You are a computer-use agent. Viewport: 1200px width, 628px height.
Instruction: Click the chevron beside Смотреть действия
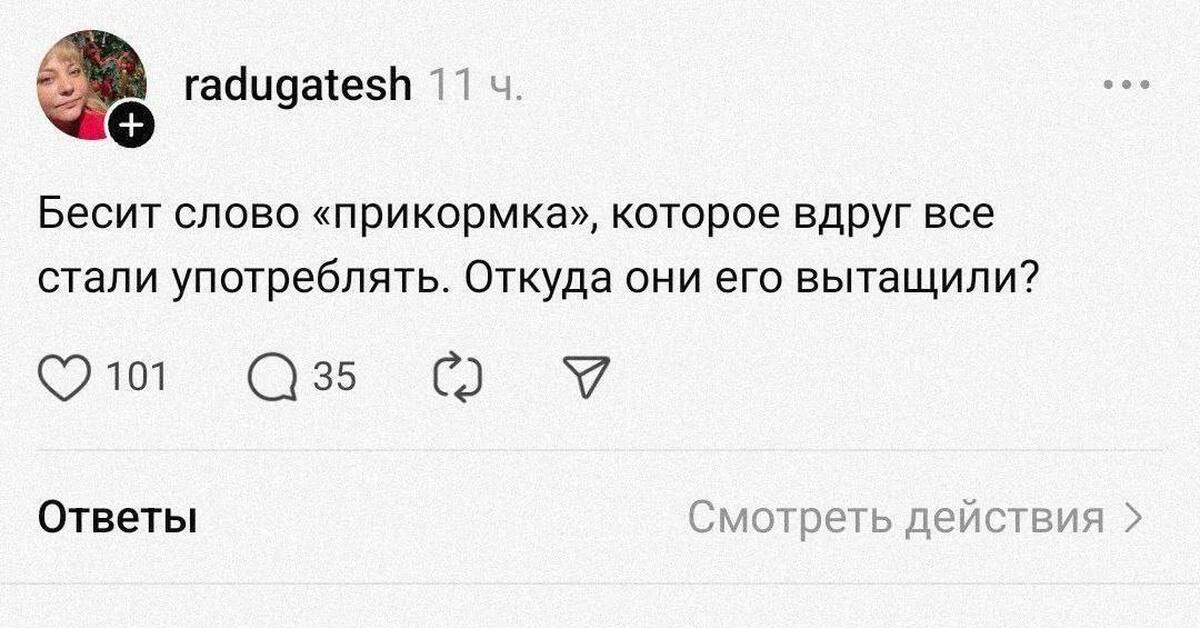[1131, 519]
